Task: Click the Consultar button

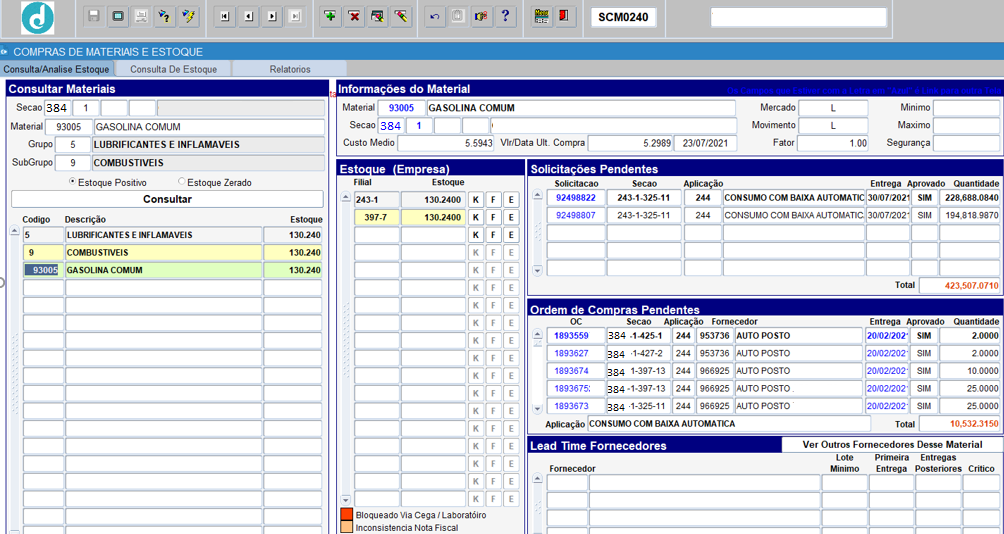Action: click(x=167, y=199)
